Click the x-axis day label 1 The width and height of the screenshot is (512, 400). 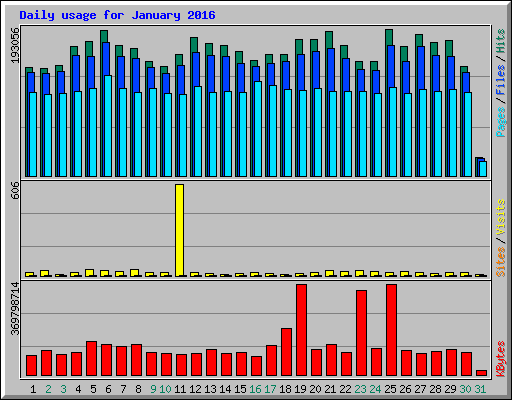(x=33, y=389)
